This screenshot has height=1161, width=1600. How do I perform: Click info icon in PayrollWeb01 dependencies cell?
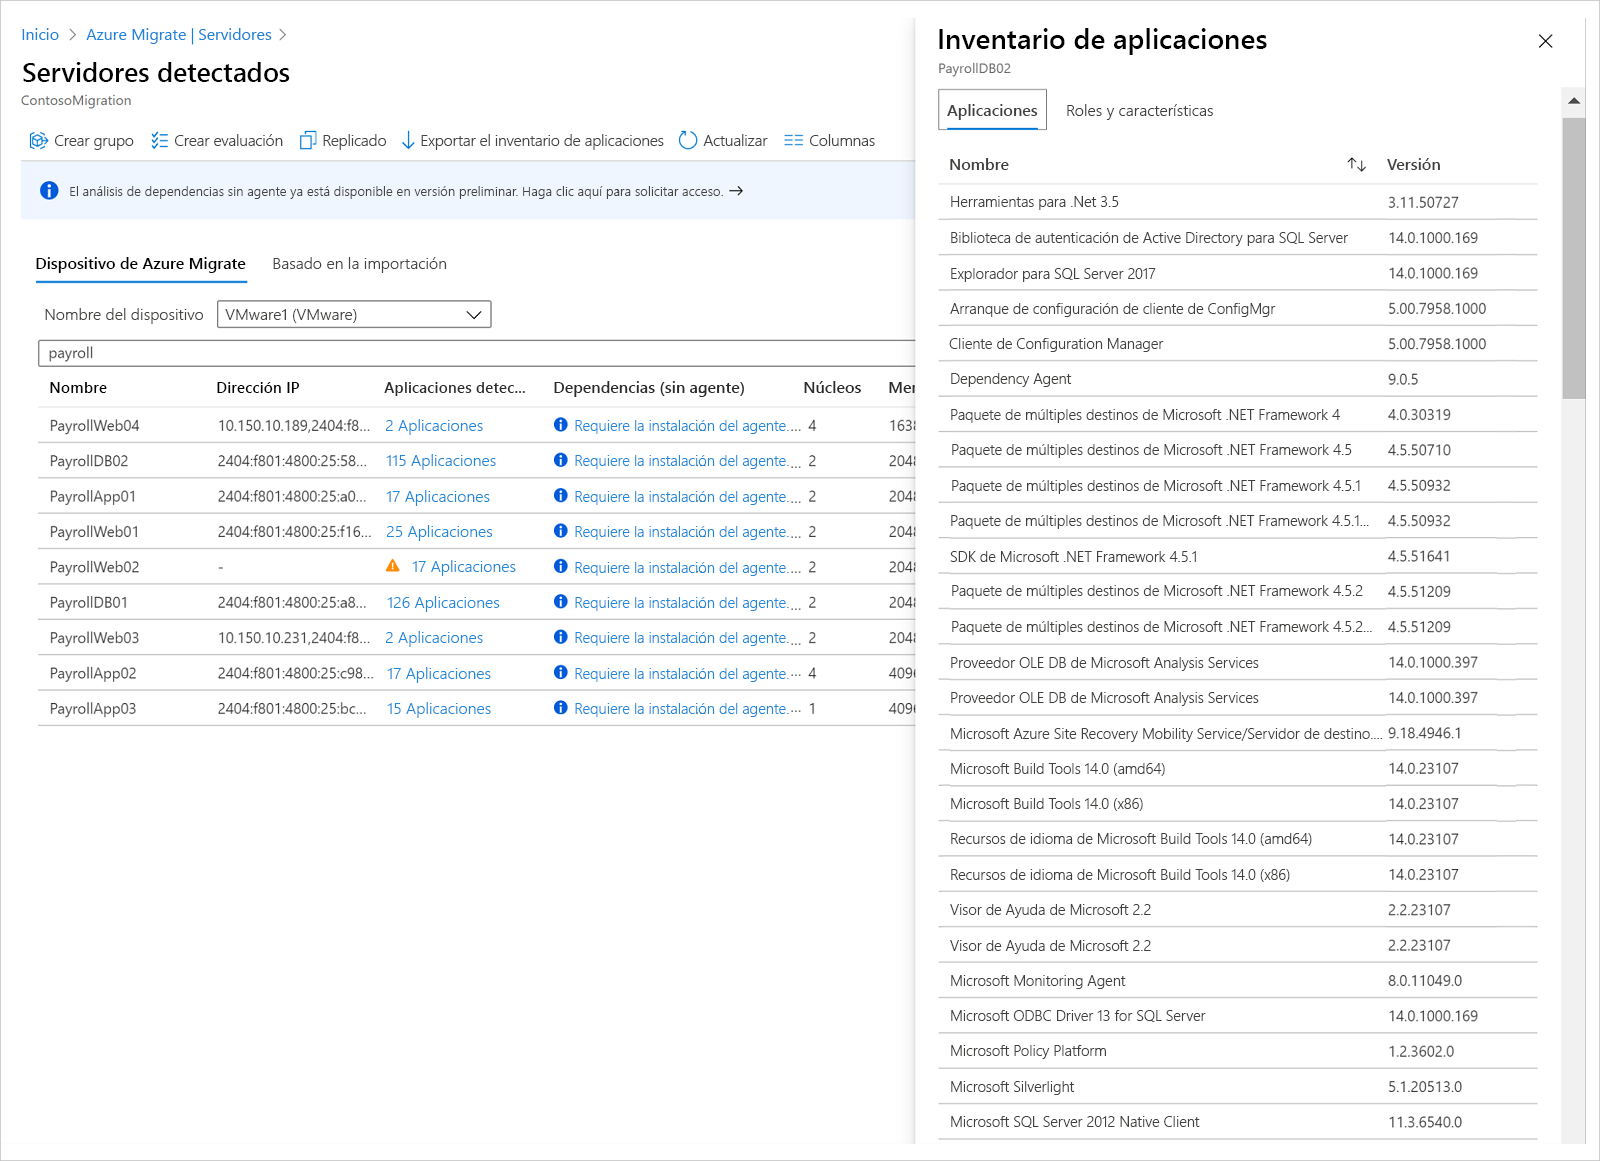(561, 531)
